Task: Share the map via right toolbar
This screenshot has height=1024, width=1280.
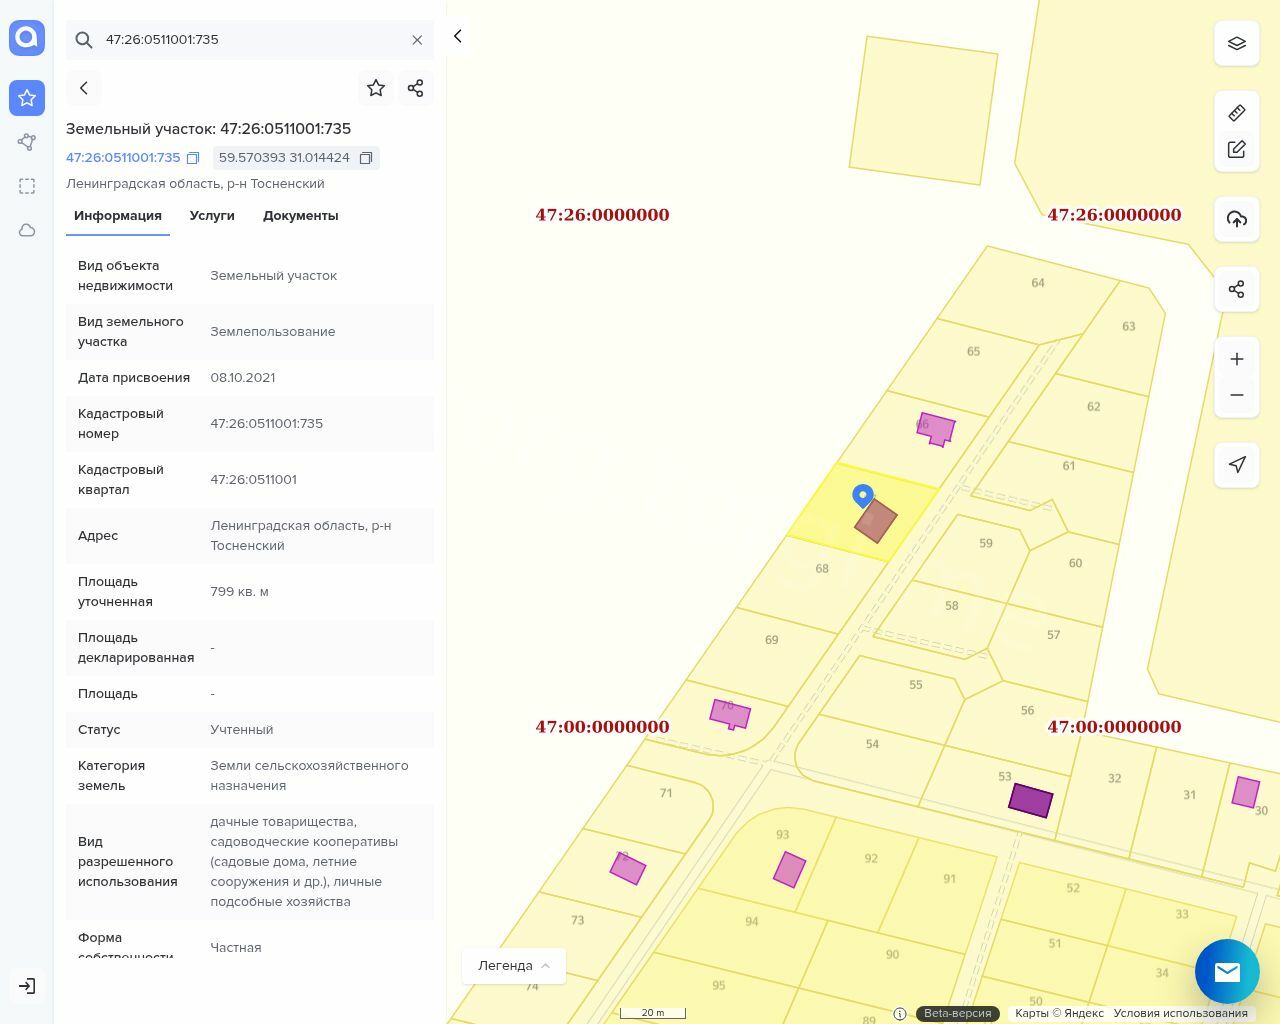Action: (x=1236, y=289)
